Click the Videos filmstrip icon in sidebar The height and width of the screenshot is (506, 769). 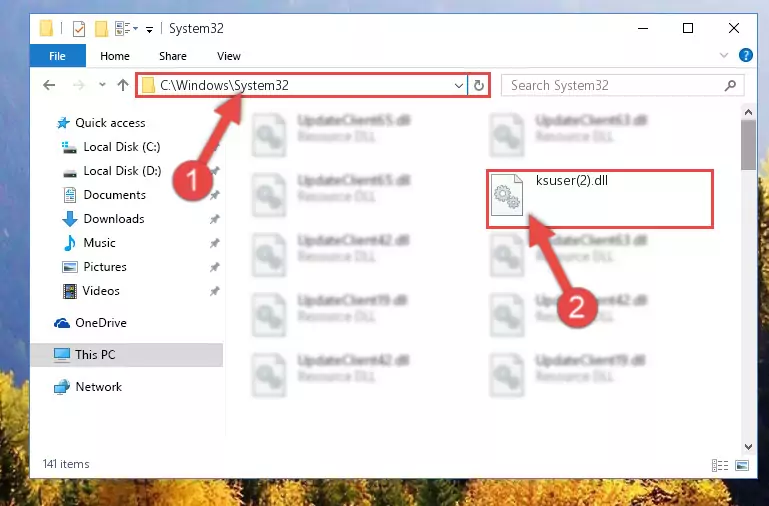70,291
